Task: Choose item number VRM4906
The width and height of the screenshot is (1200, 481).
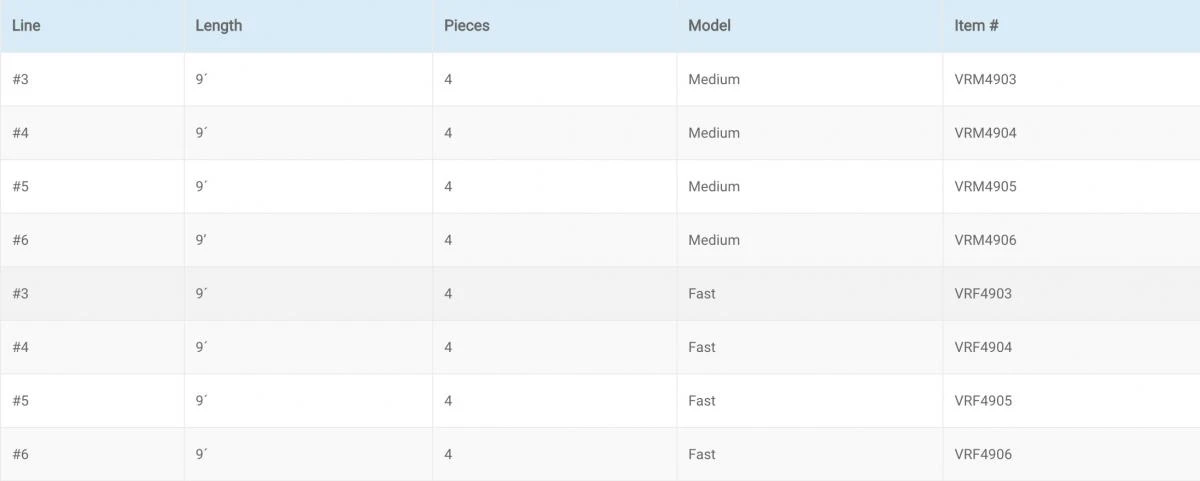Action: (985, 240)
